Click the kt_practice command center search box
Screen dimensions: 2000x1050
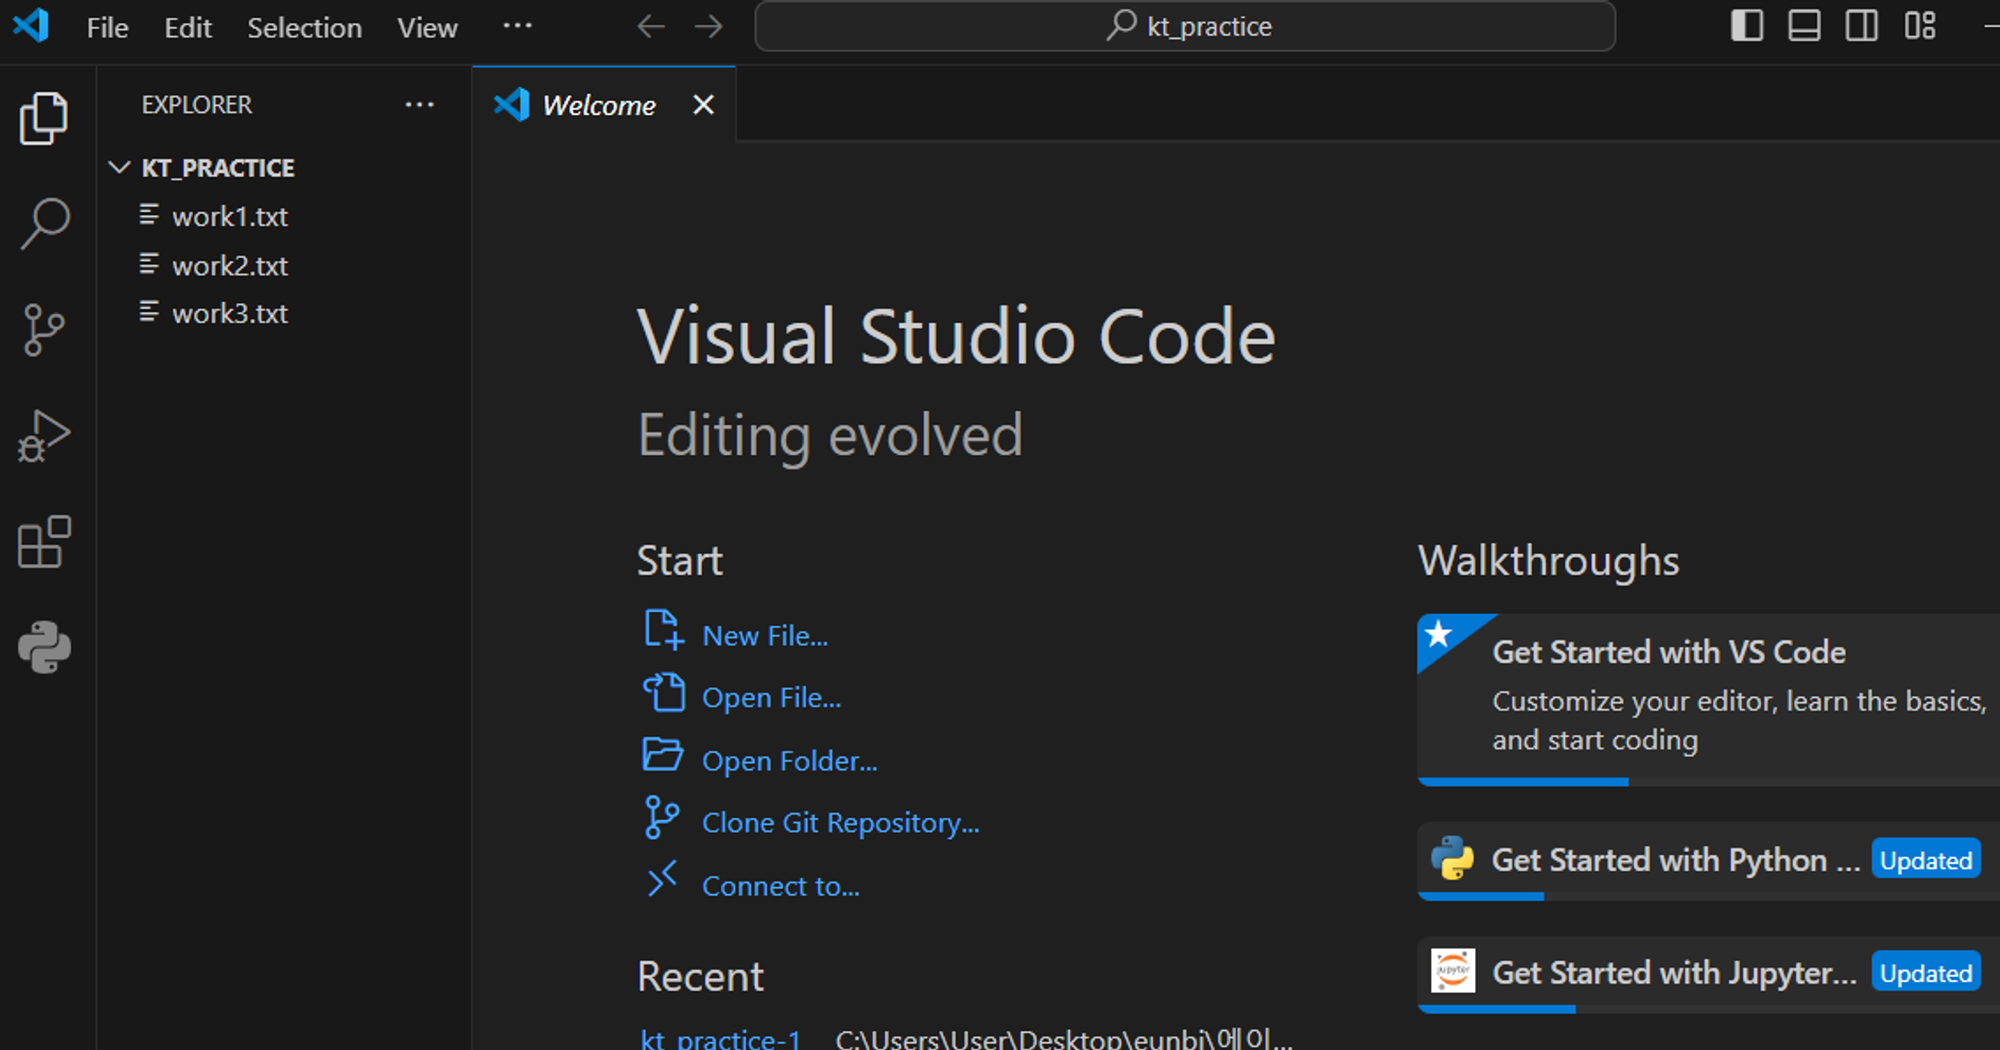pos(1185,26)
